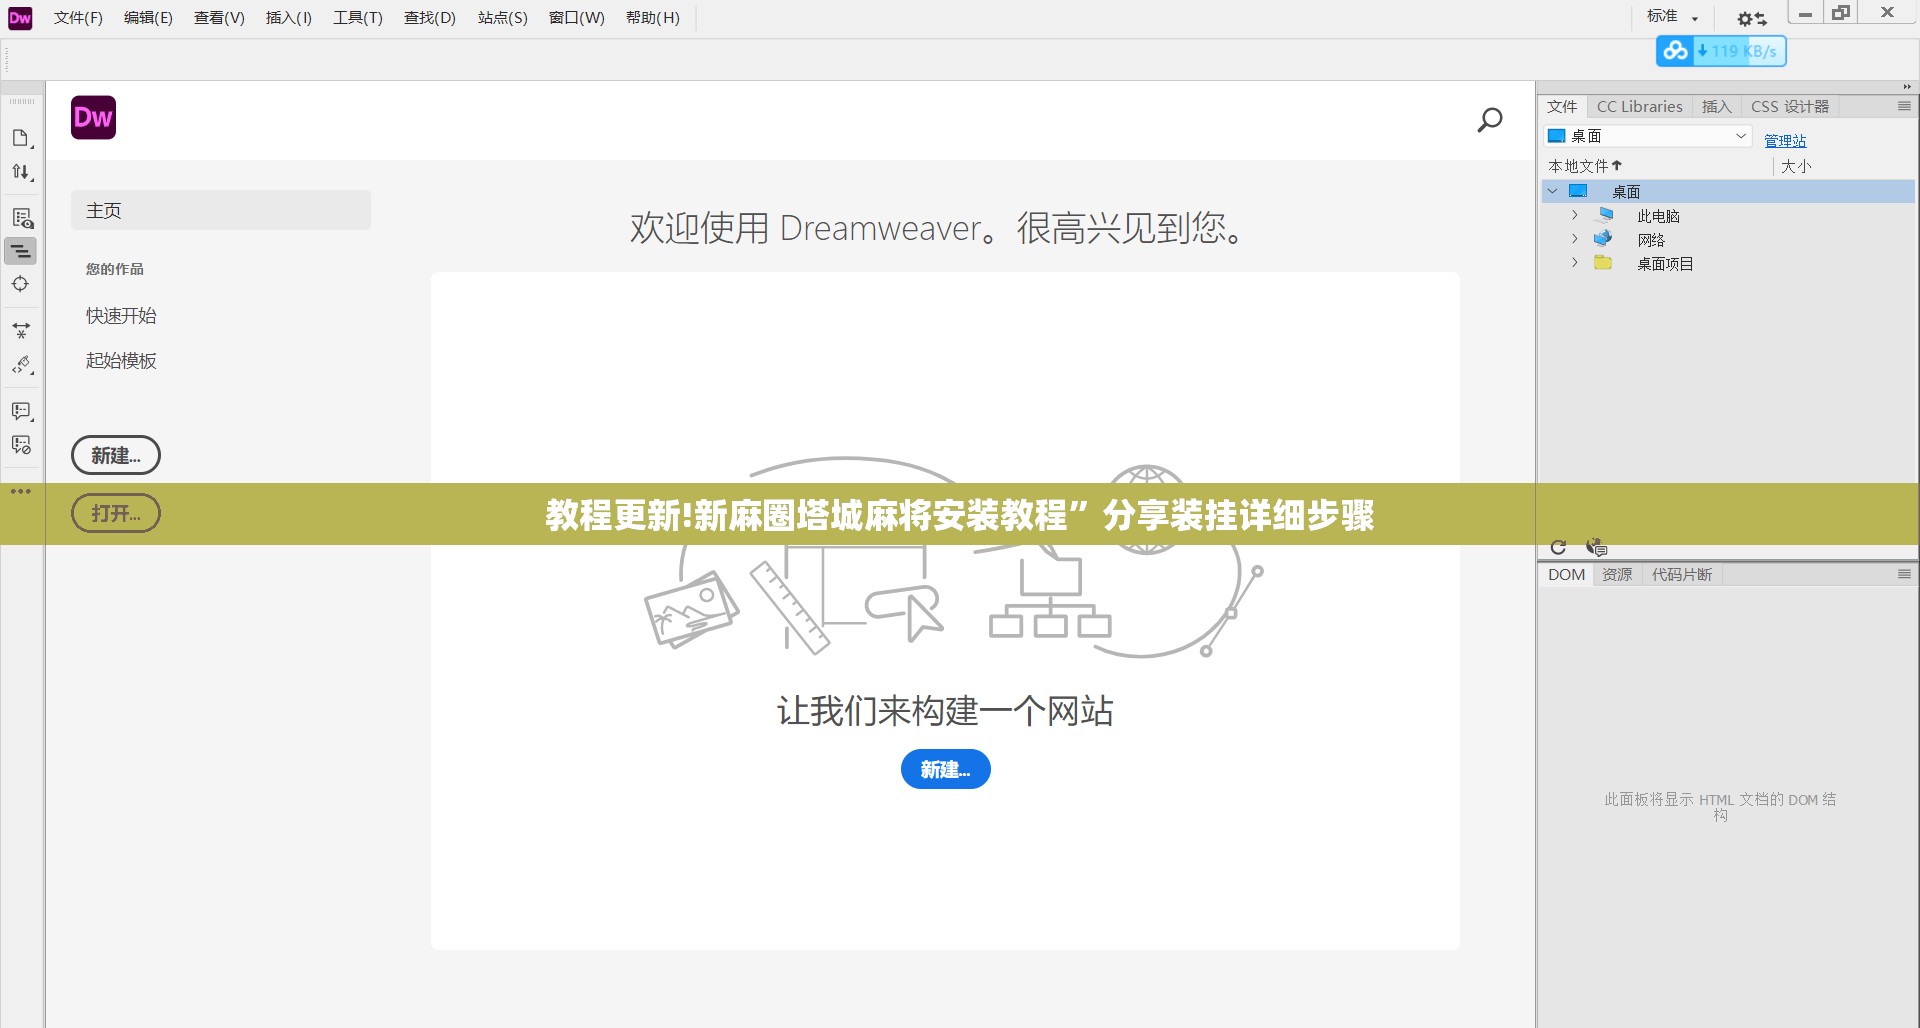Switch to the 代码片断 tab

tap(1682, 574)
